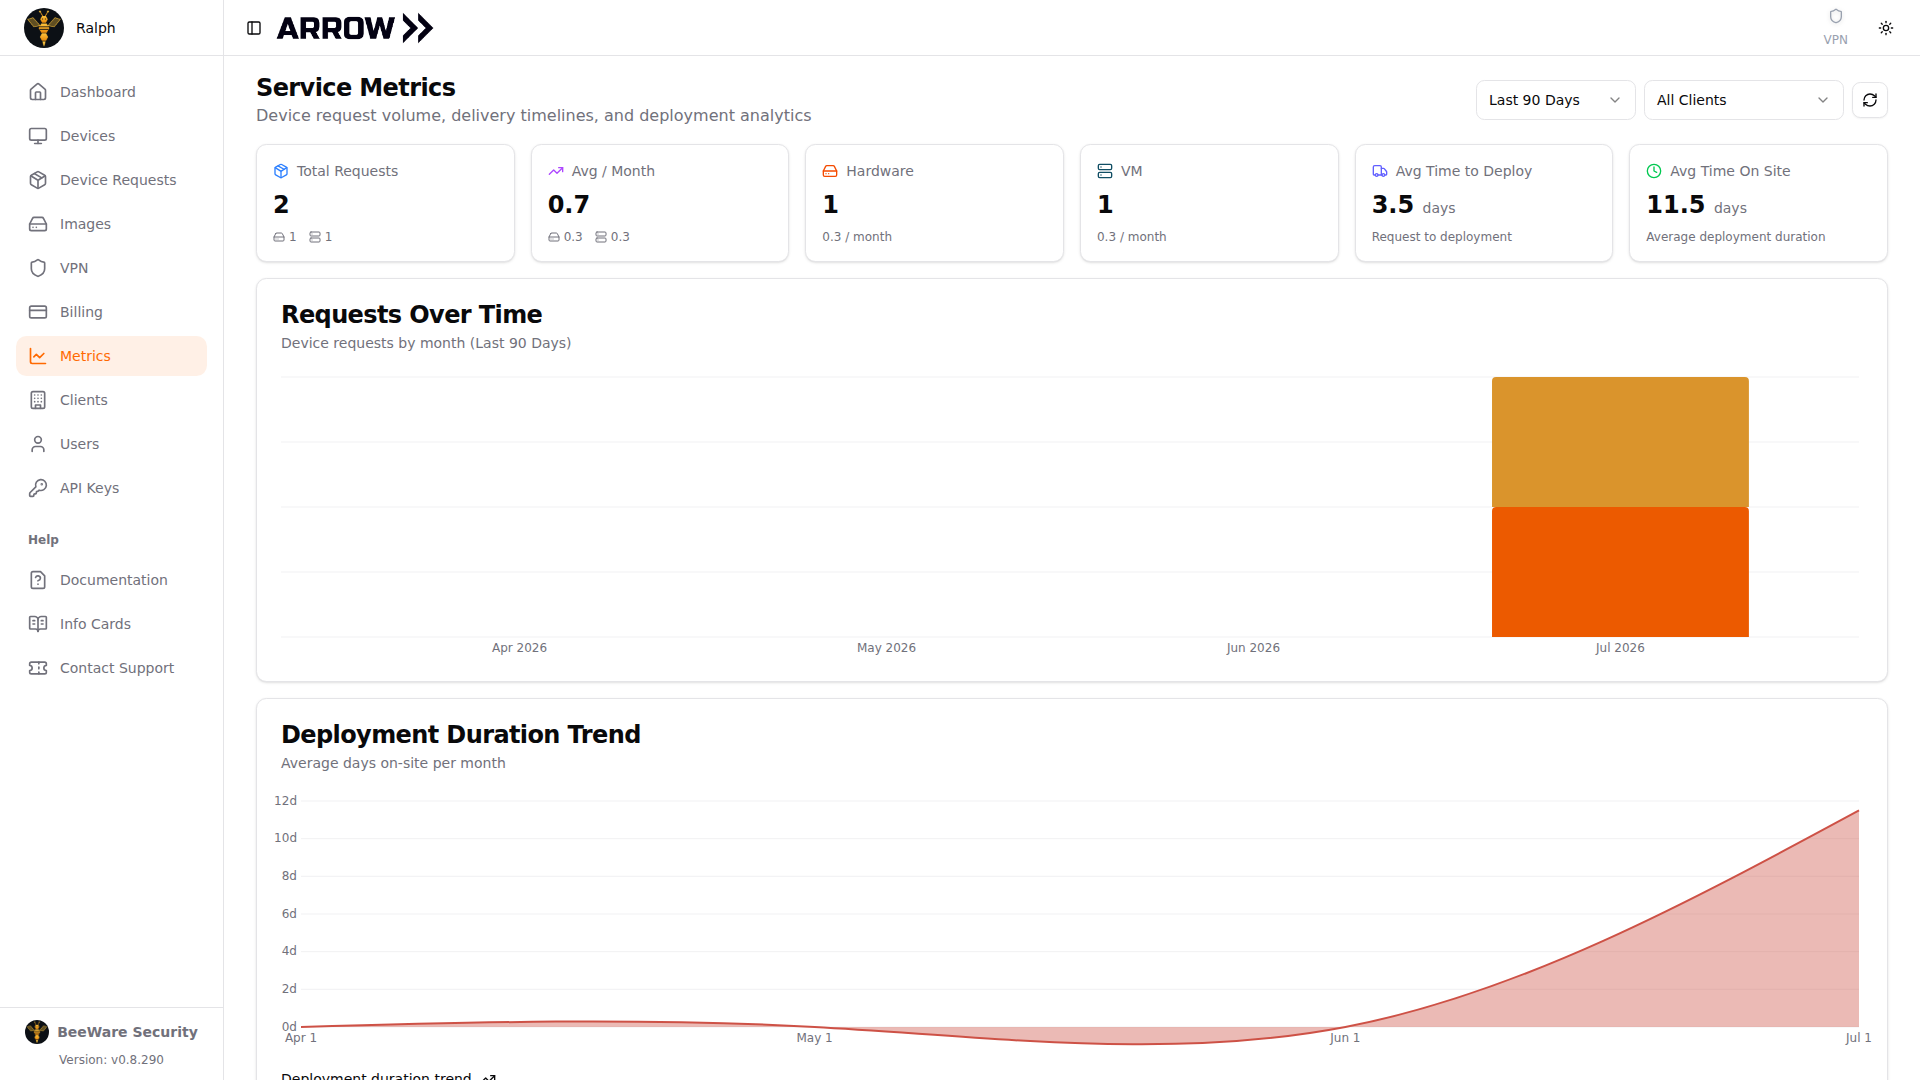Click the Avg / Month trend icon

point(556,171)
